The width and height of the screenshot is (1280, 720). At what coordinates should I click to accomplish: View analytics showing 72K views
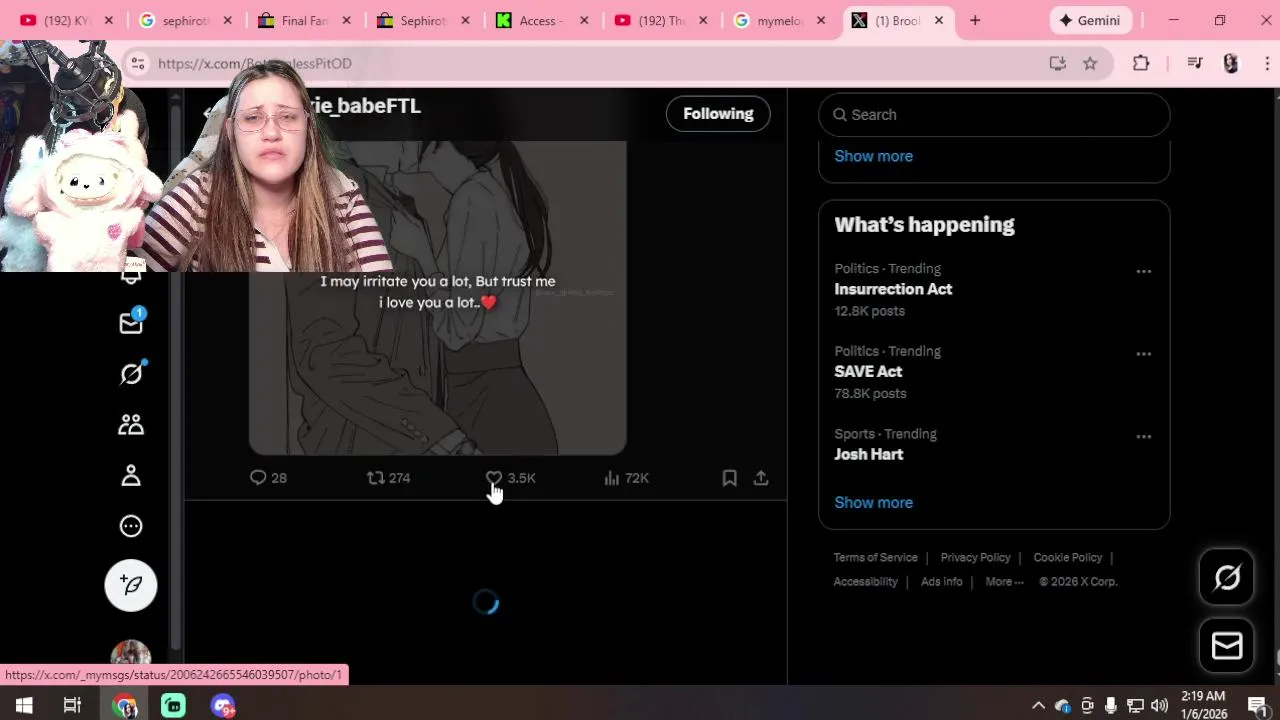point(626,478)
